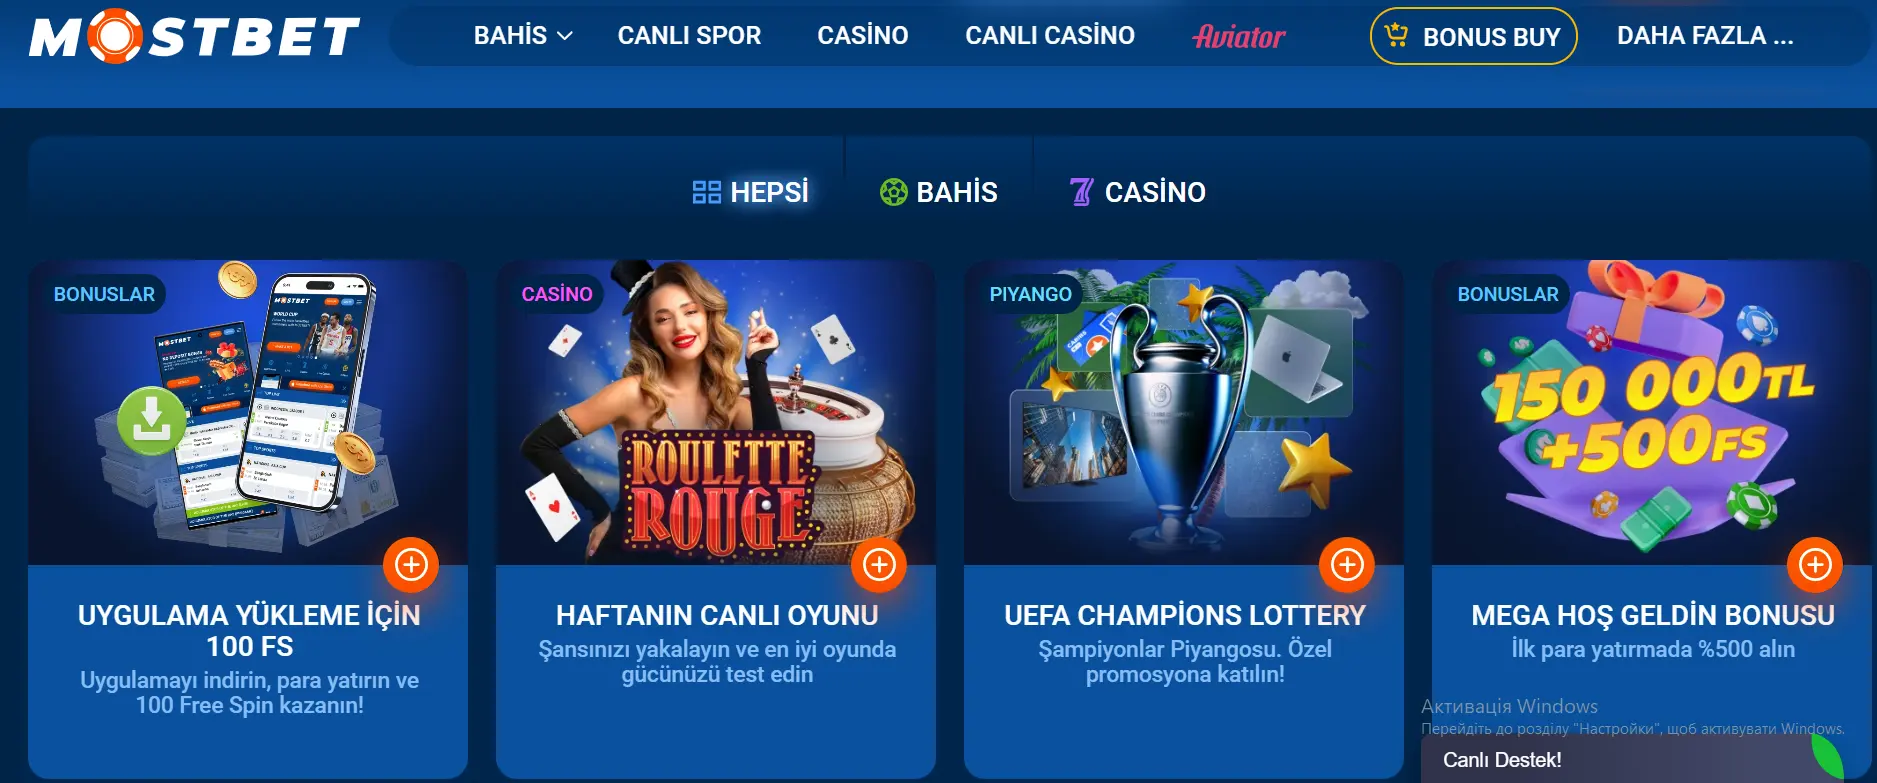Expand plus icon on app download card
This screenshot has height=783, width=1877.
pos(411,565)
